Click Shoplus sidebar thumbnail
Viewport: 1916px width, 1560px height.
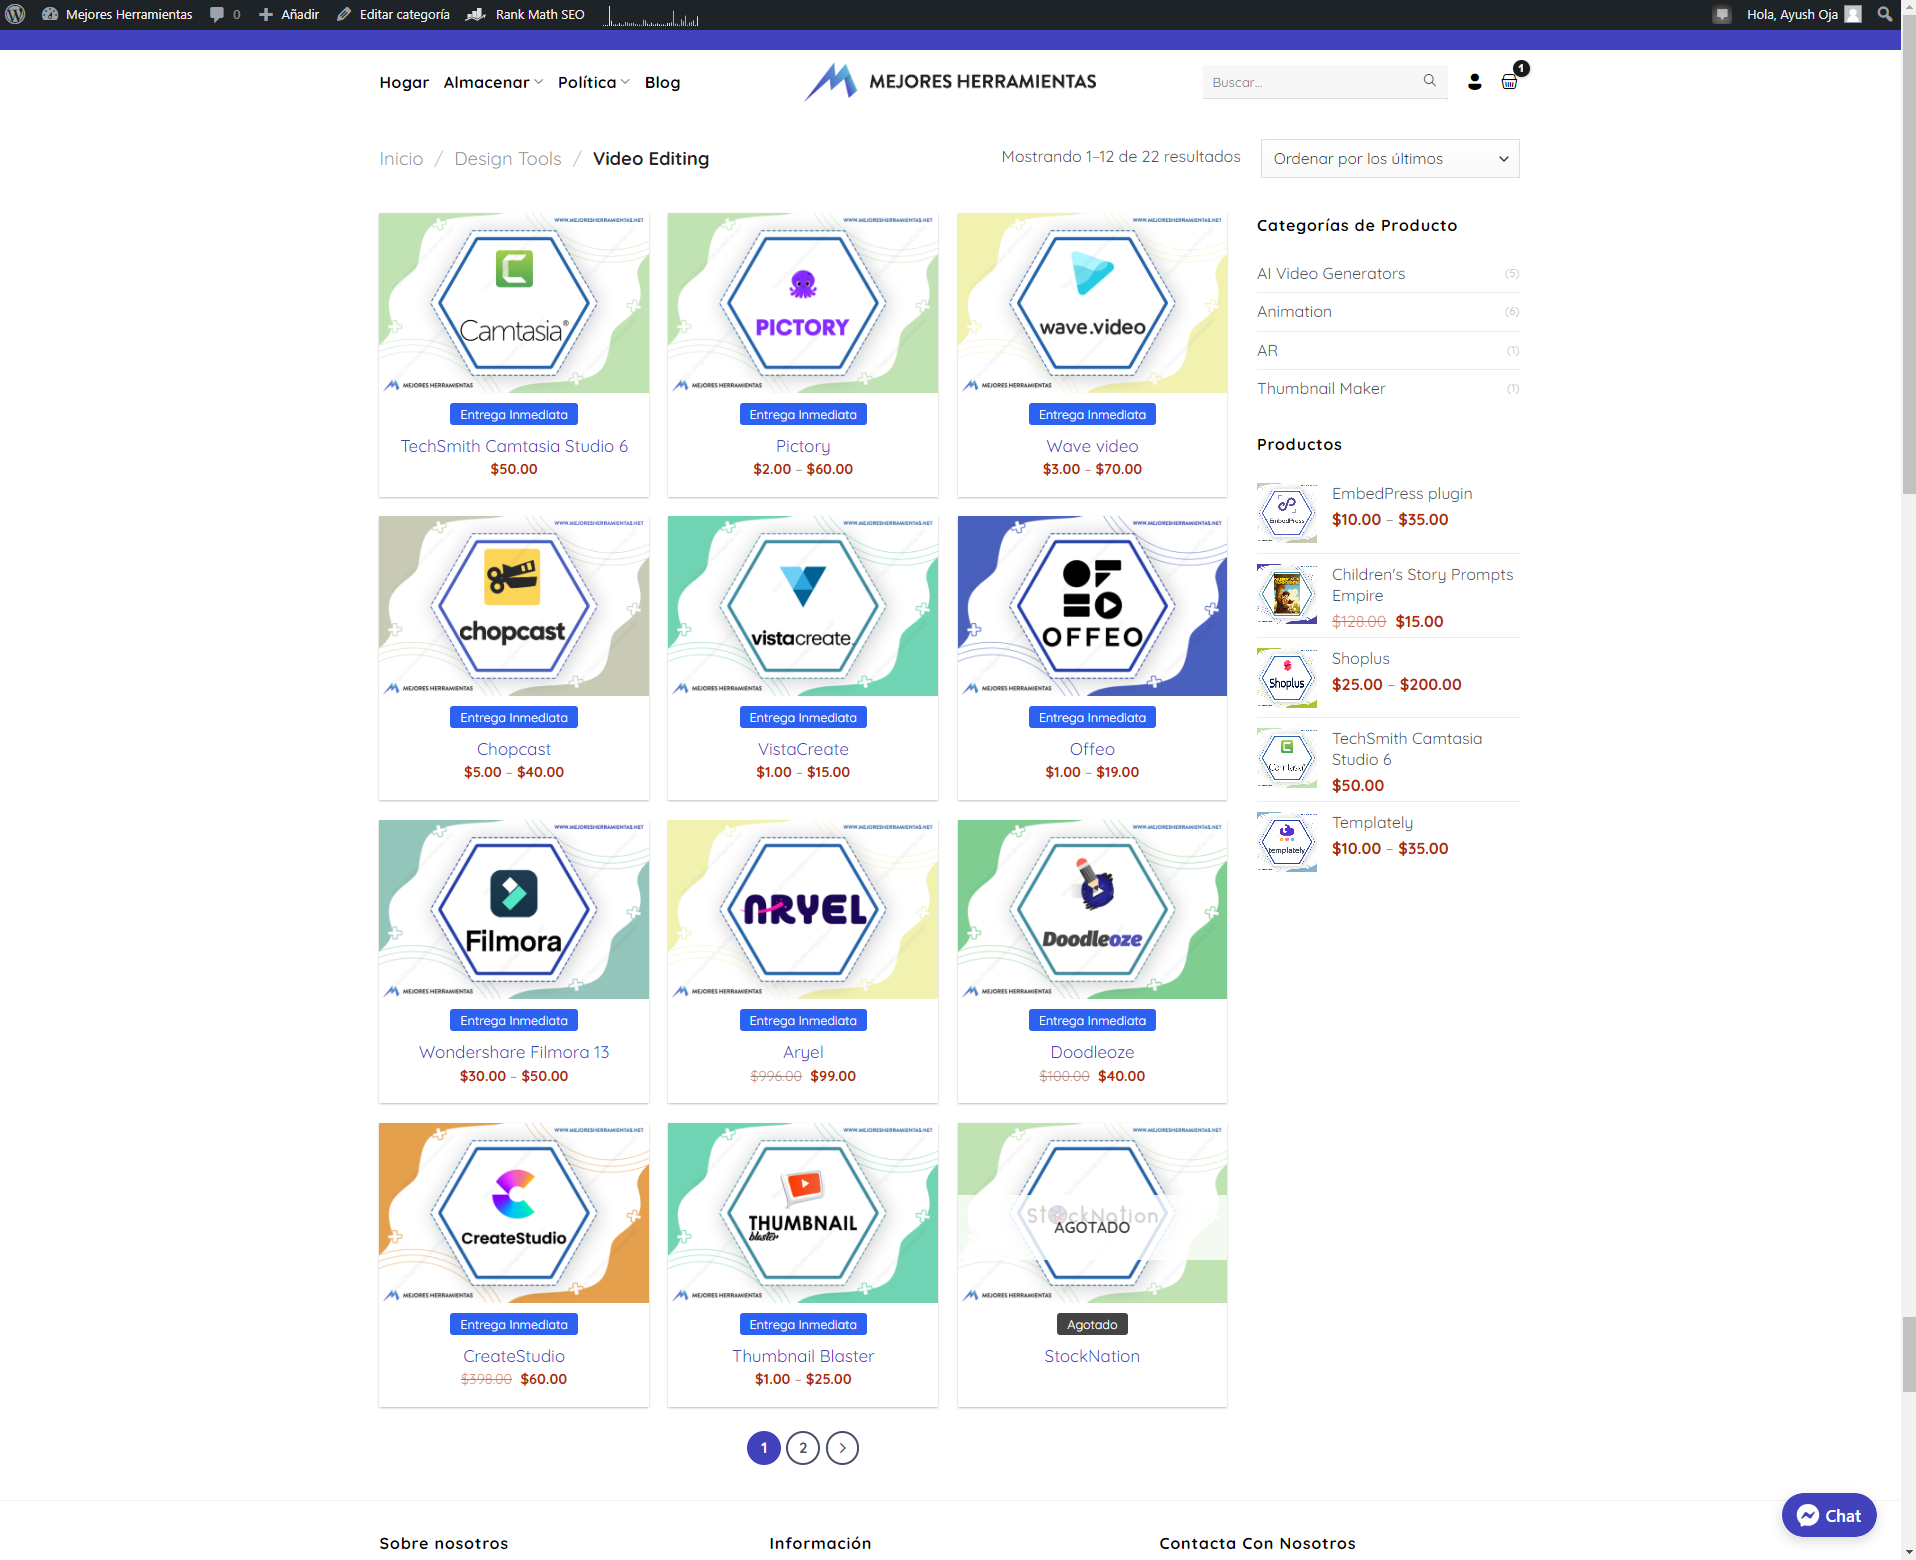click(x=1287, y=678)
